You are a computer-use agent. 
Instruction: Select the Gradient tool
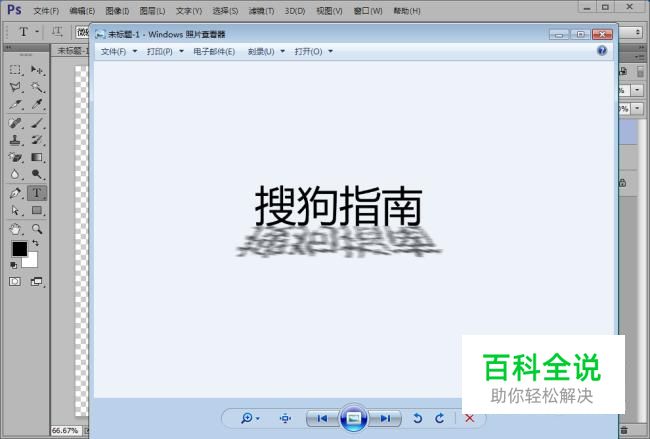click(37, 157)
